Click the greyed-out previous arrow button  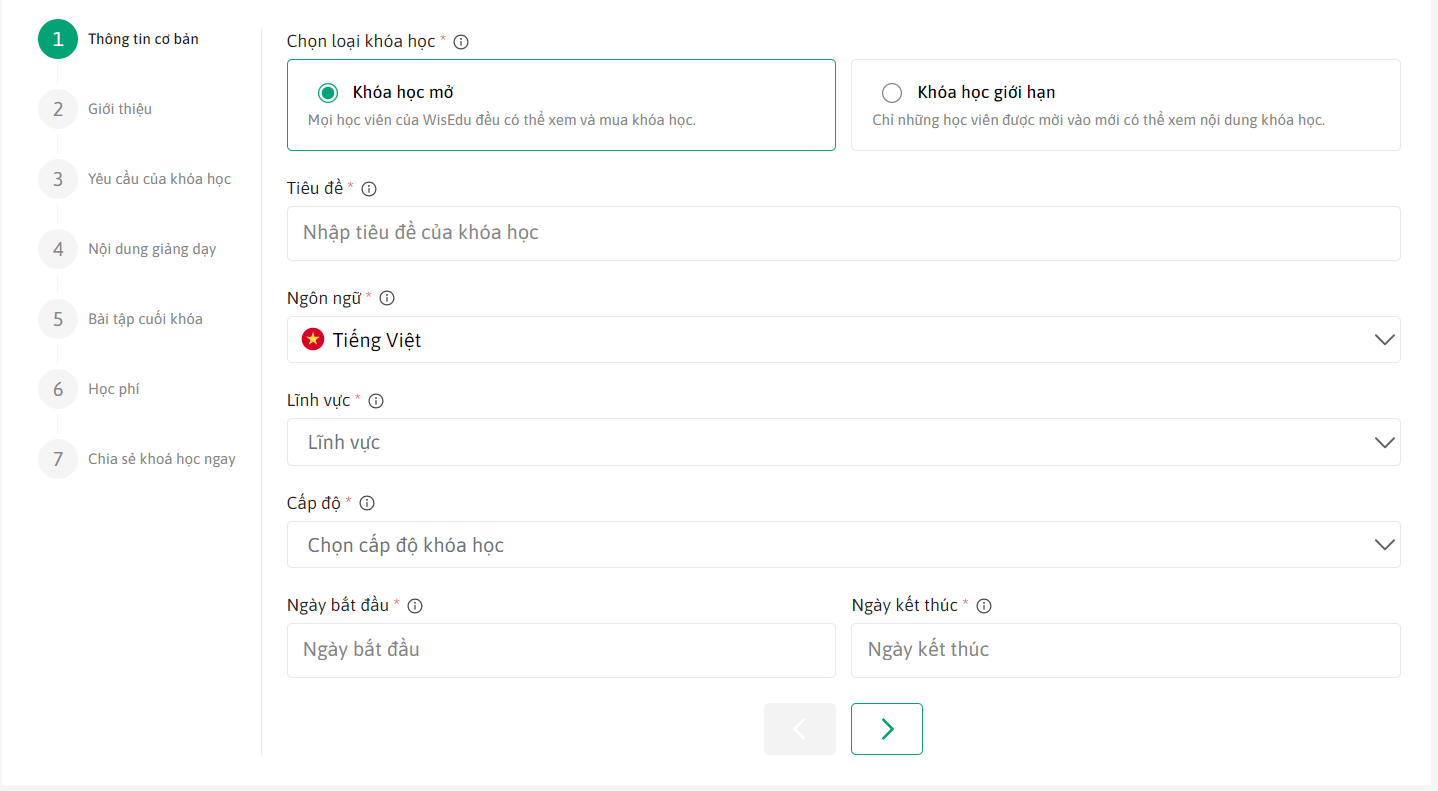tap(799, 729)
